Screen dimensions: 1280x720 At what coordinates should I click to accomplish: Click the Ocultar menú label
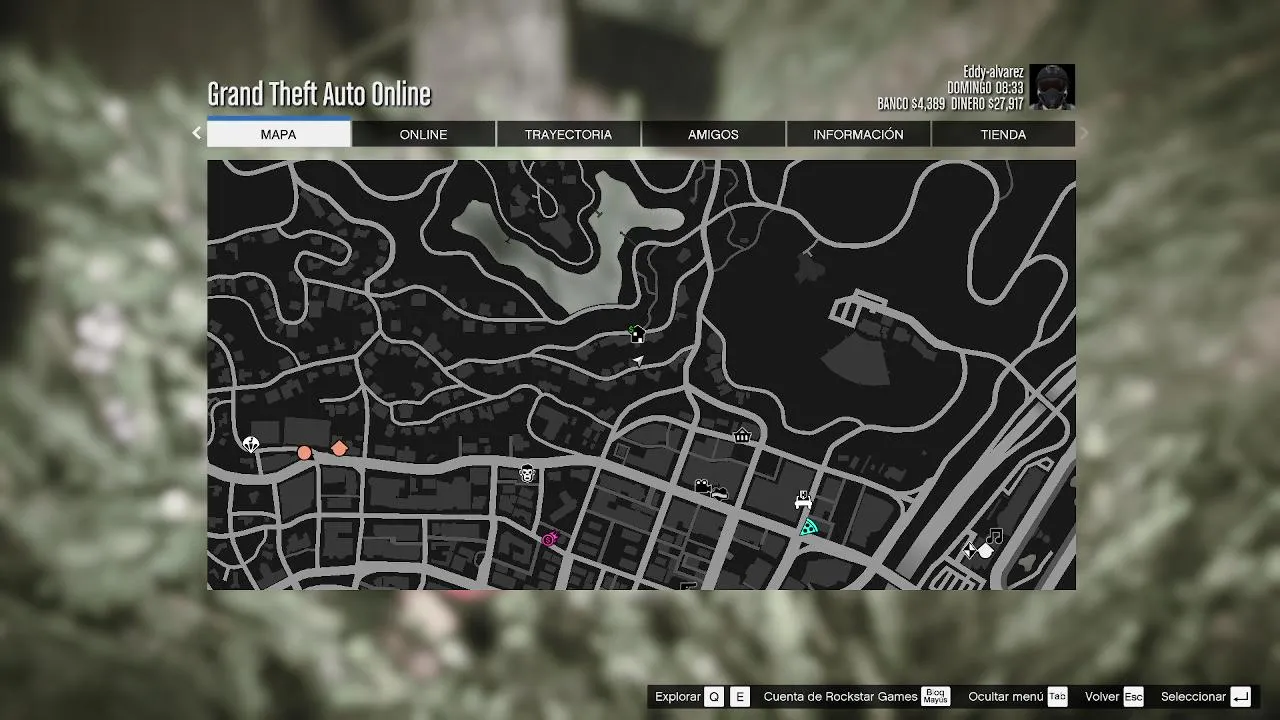pos(1005,697)
